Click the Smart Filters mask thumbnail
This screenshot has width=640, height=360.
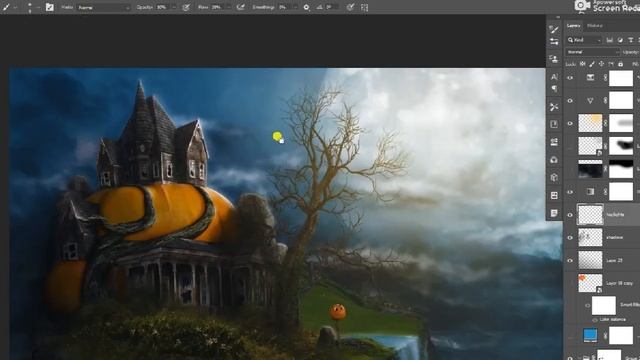click(604, 305)
